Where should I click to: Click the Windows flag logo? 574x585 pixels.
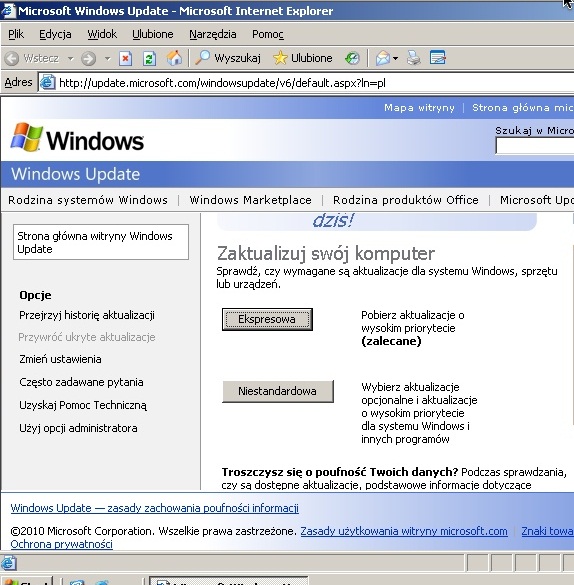click(26, 138)
